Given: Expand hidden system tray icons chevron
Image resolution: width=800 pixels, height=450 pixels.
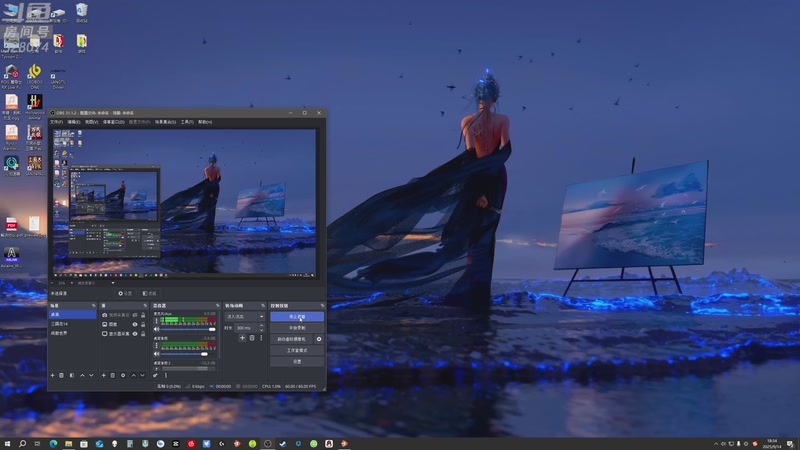Looking at the screenshot, I should 716,444.
